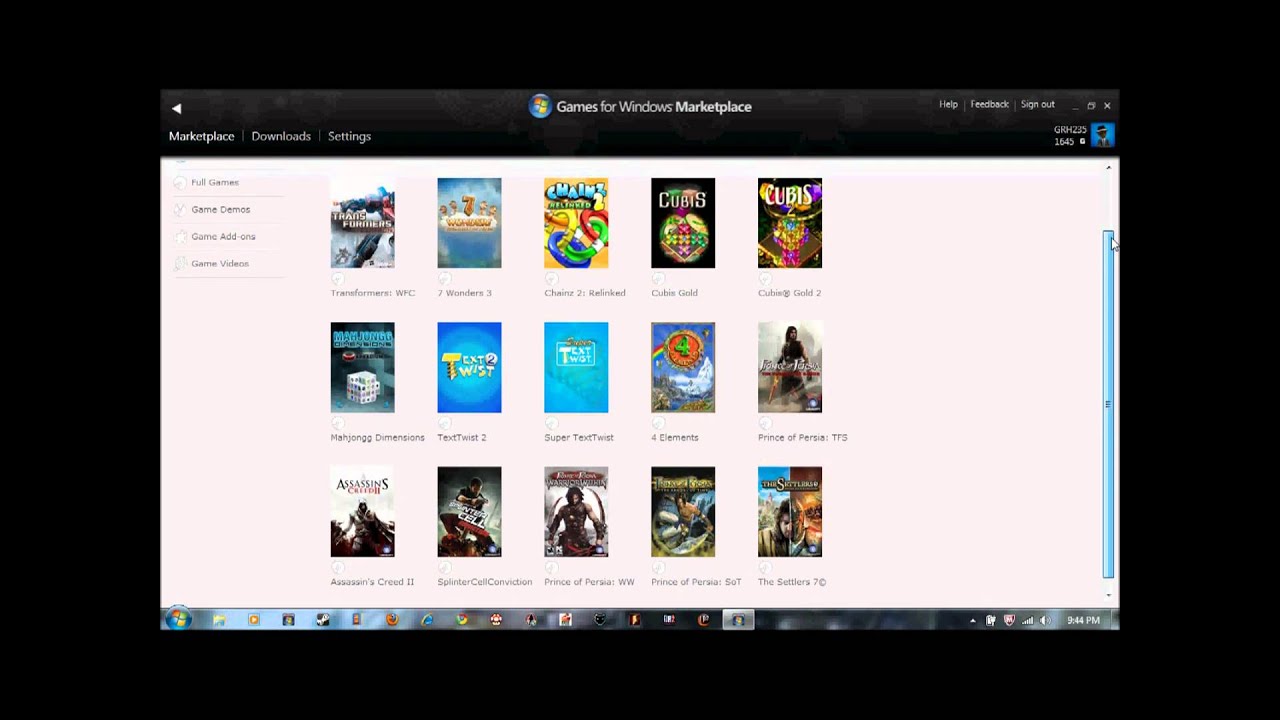Filter by Game Add-ons
Image resolution: width=1280 pixels, height=720 pixels.
223,236
